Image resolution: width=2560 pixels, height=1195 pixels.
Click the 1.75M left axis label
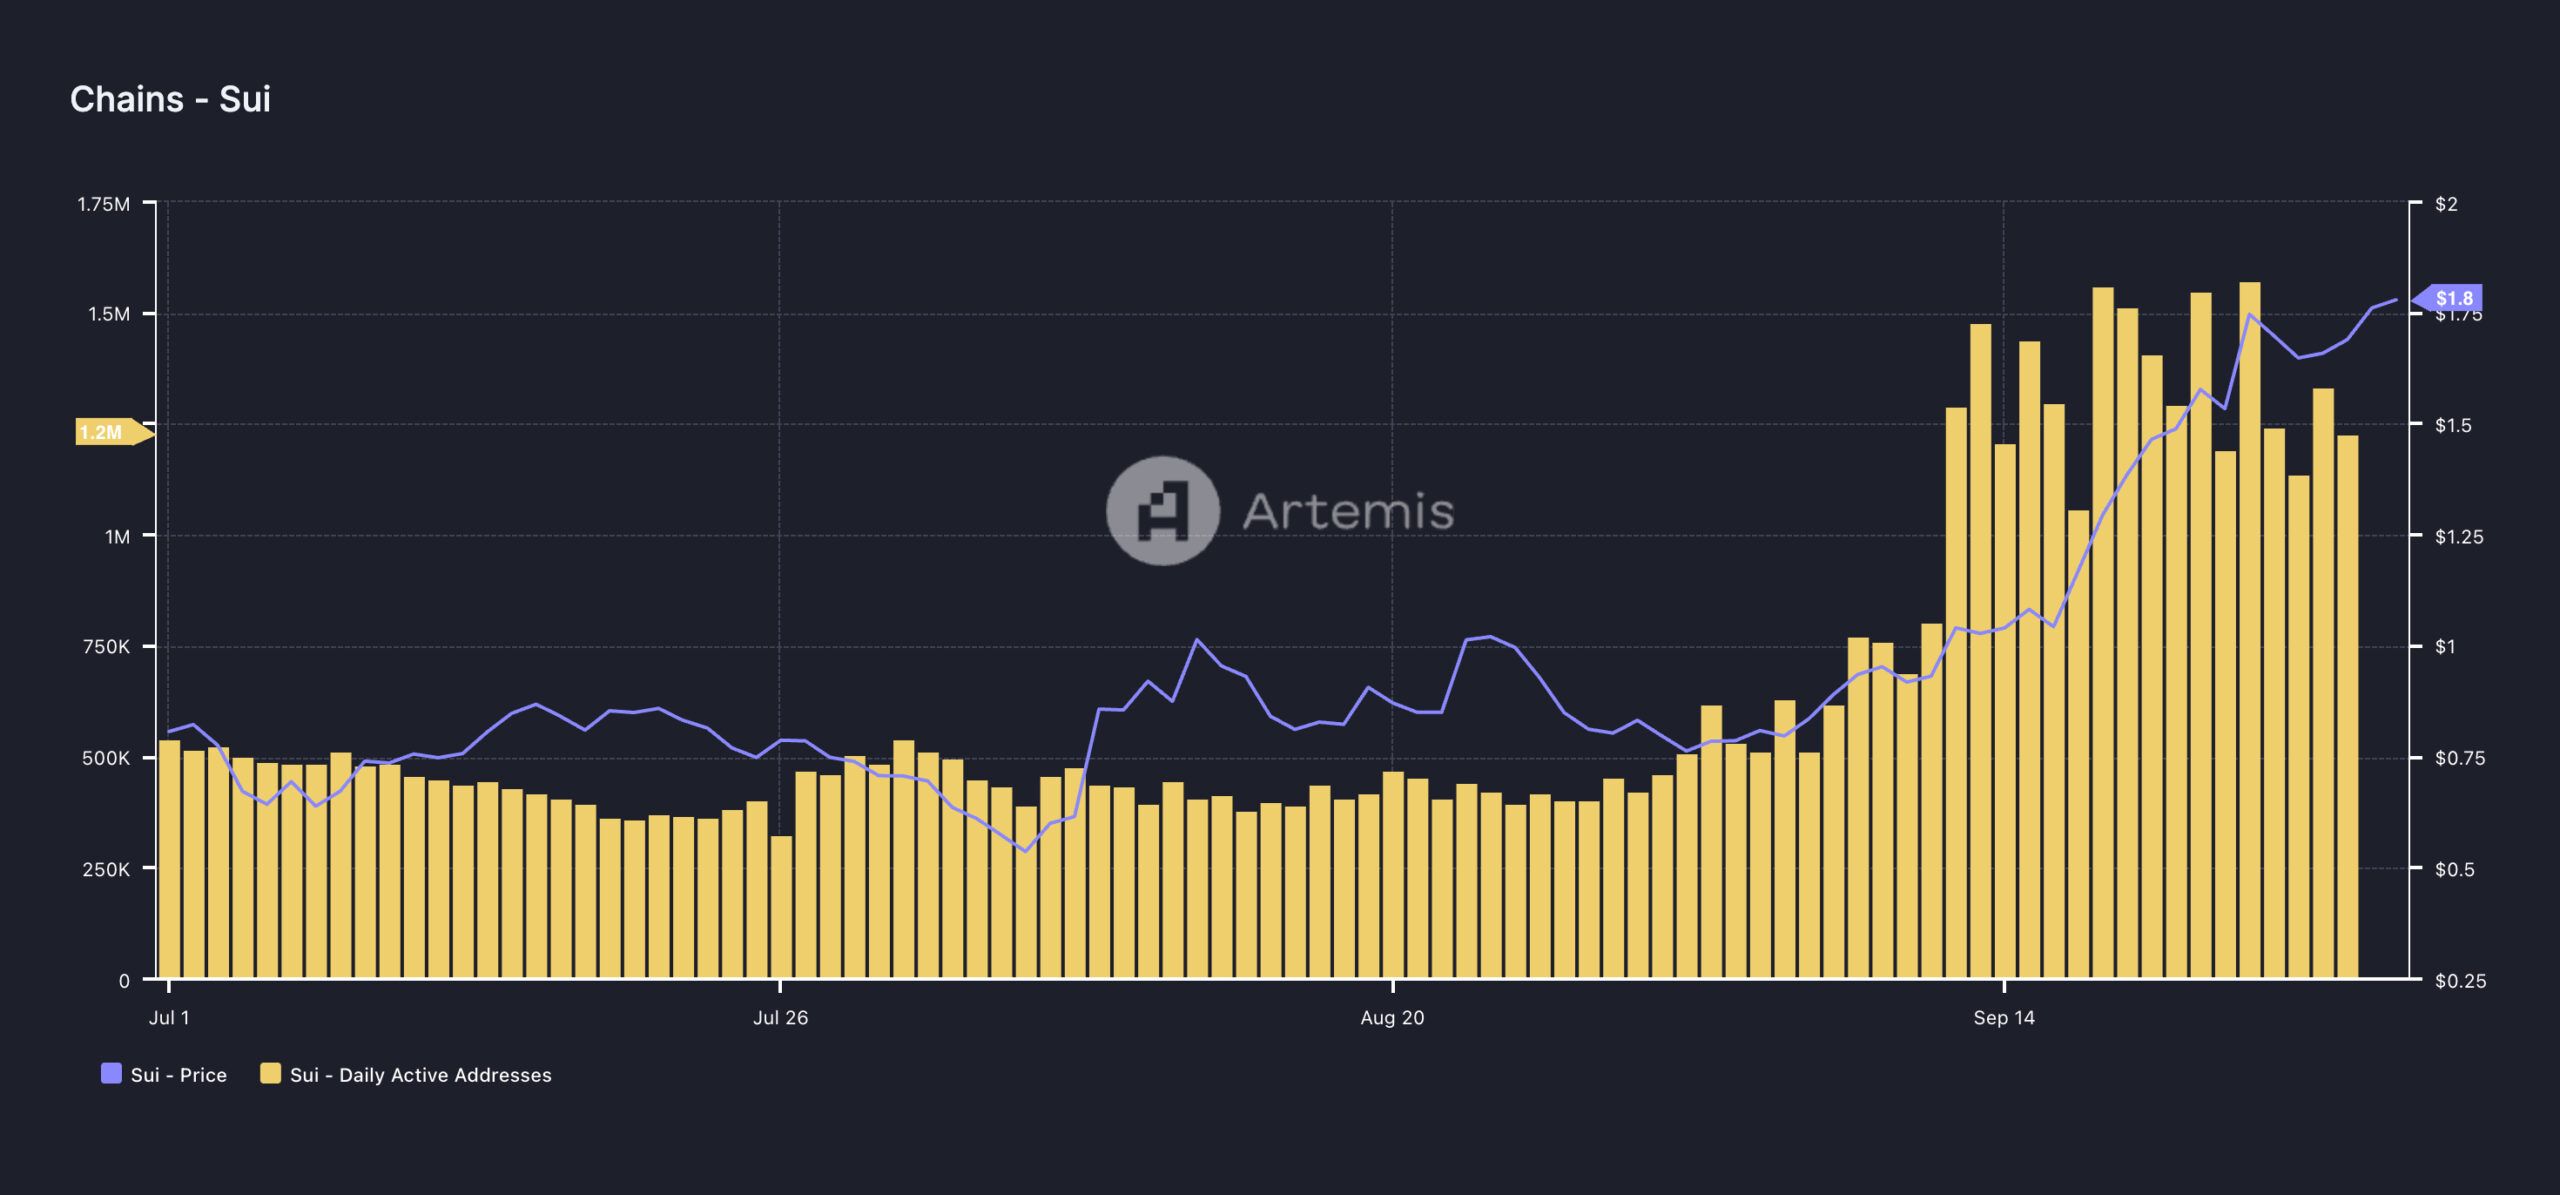(103, 204)
